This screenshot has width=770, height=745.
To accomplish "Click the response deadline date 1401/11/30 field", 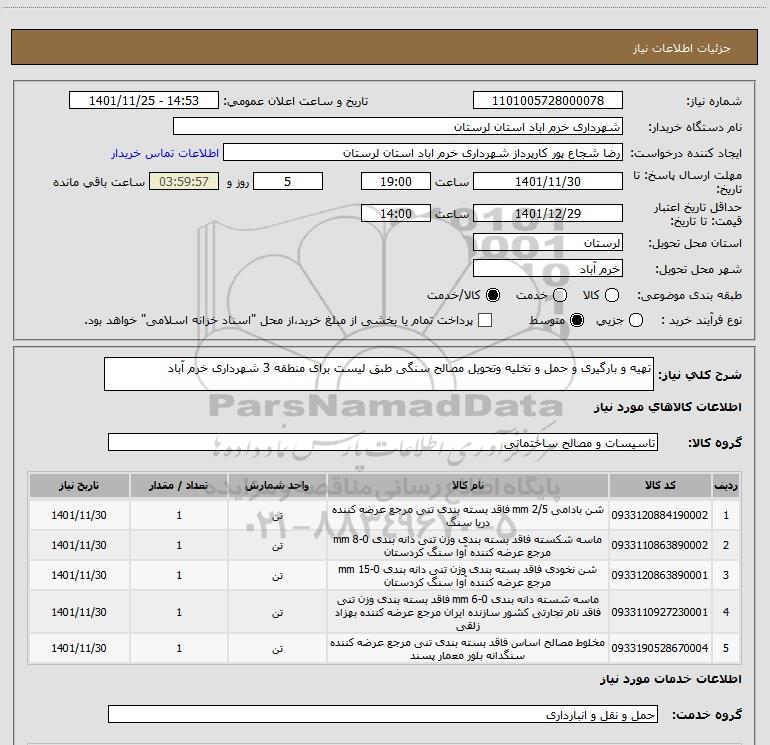I will [x=548, y=182].
